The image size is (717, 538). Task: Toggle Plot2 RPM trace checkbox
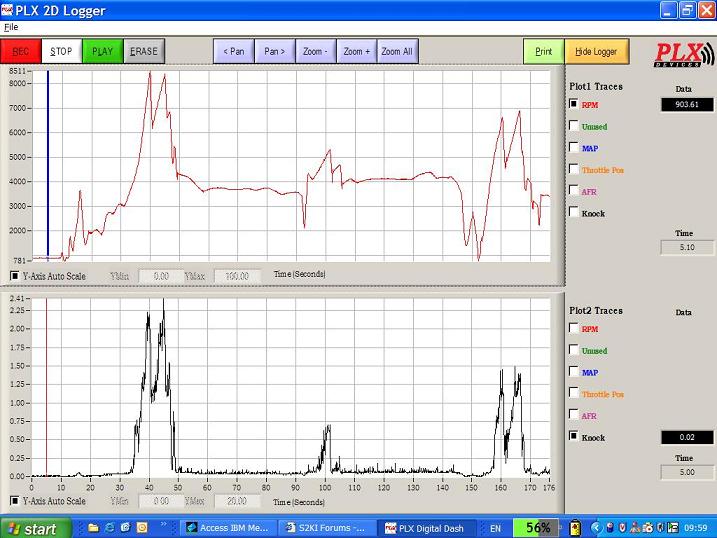click(x=573, y=328)
